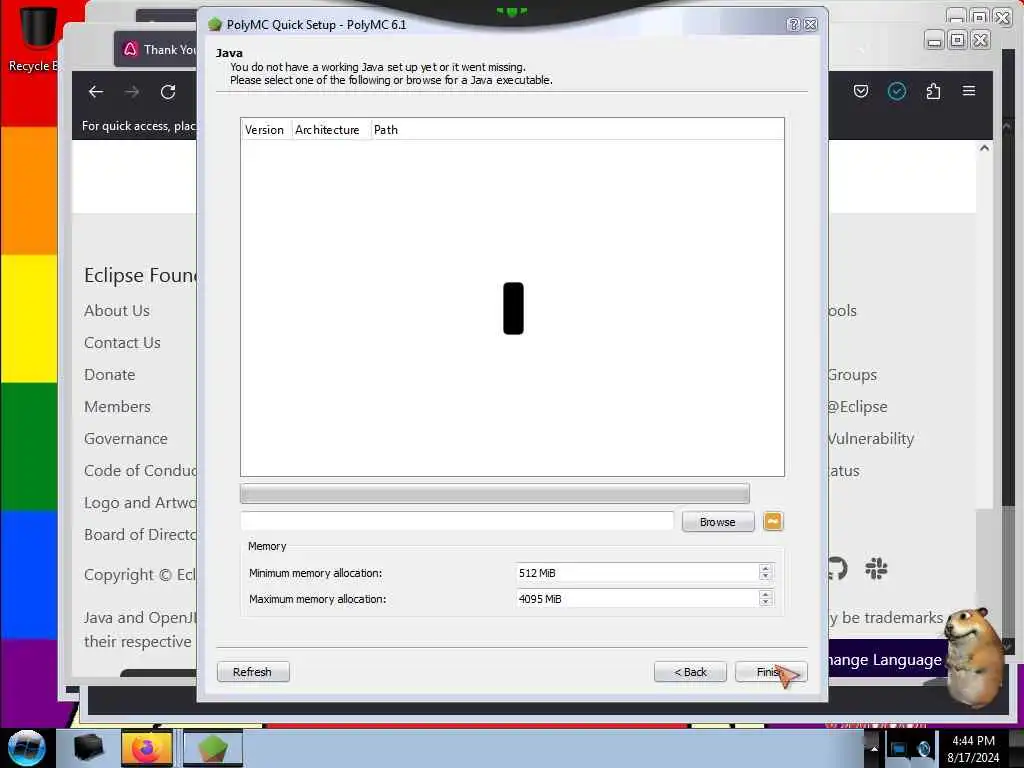The image size is (1024, 768).
Task: Click the Slack icon in page footer
Action: point(876,569)
